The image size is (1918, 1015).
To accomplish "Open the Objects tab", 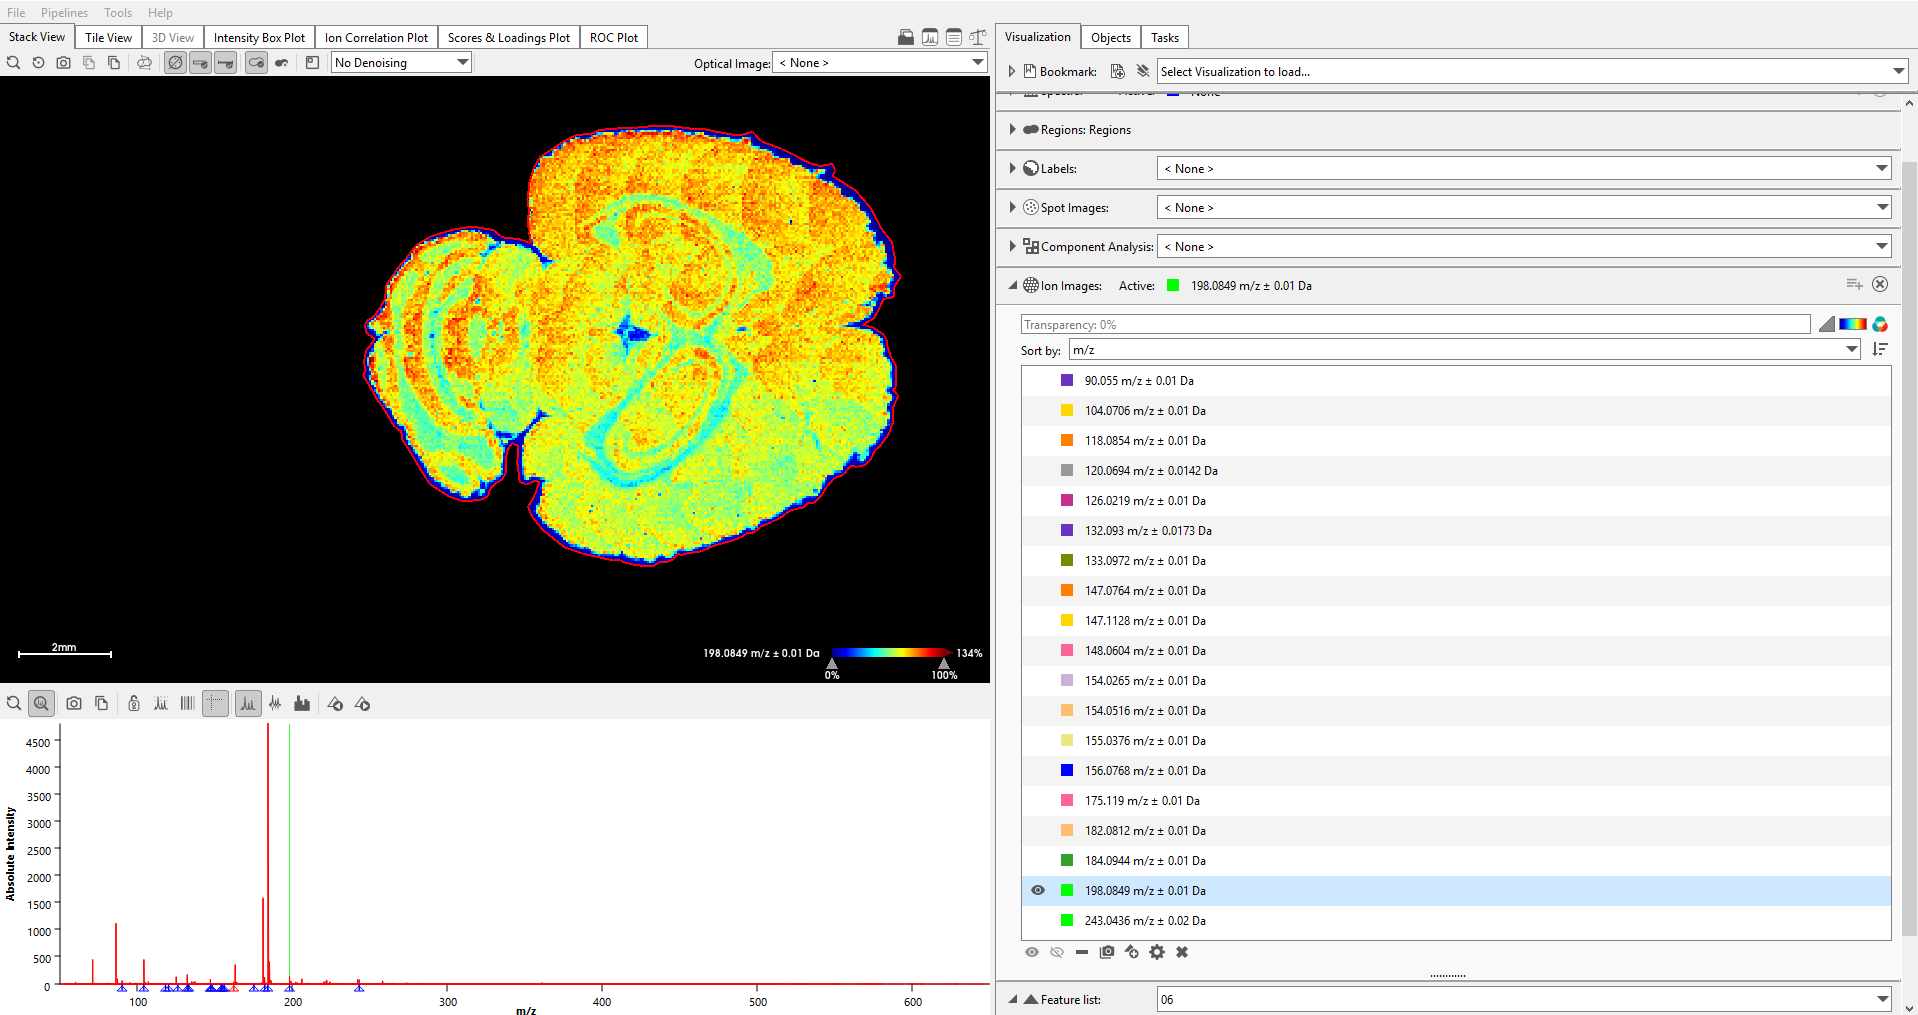I will click(x=1110, y=38).
